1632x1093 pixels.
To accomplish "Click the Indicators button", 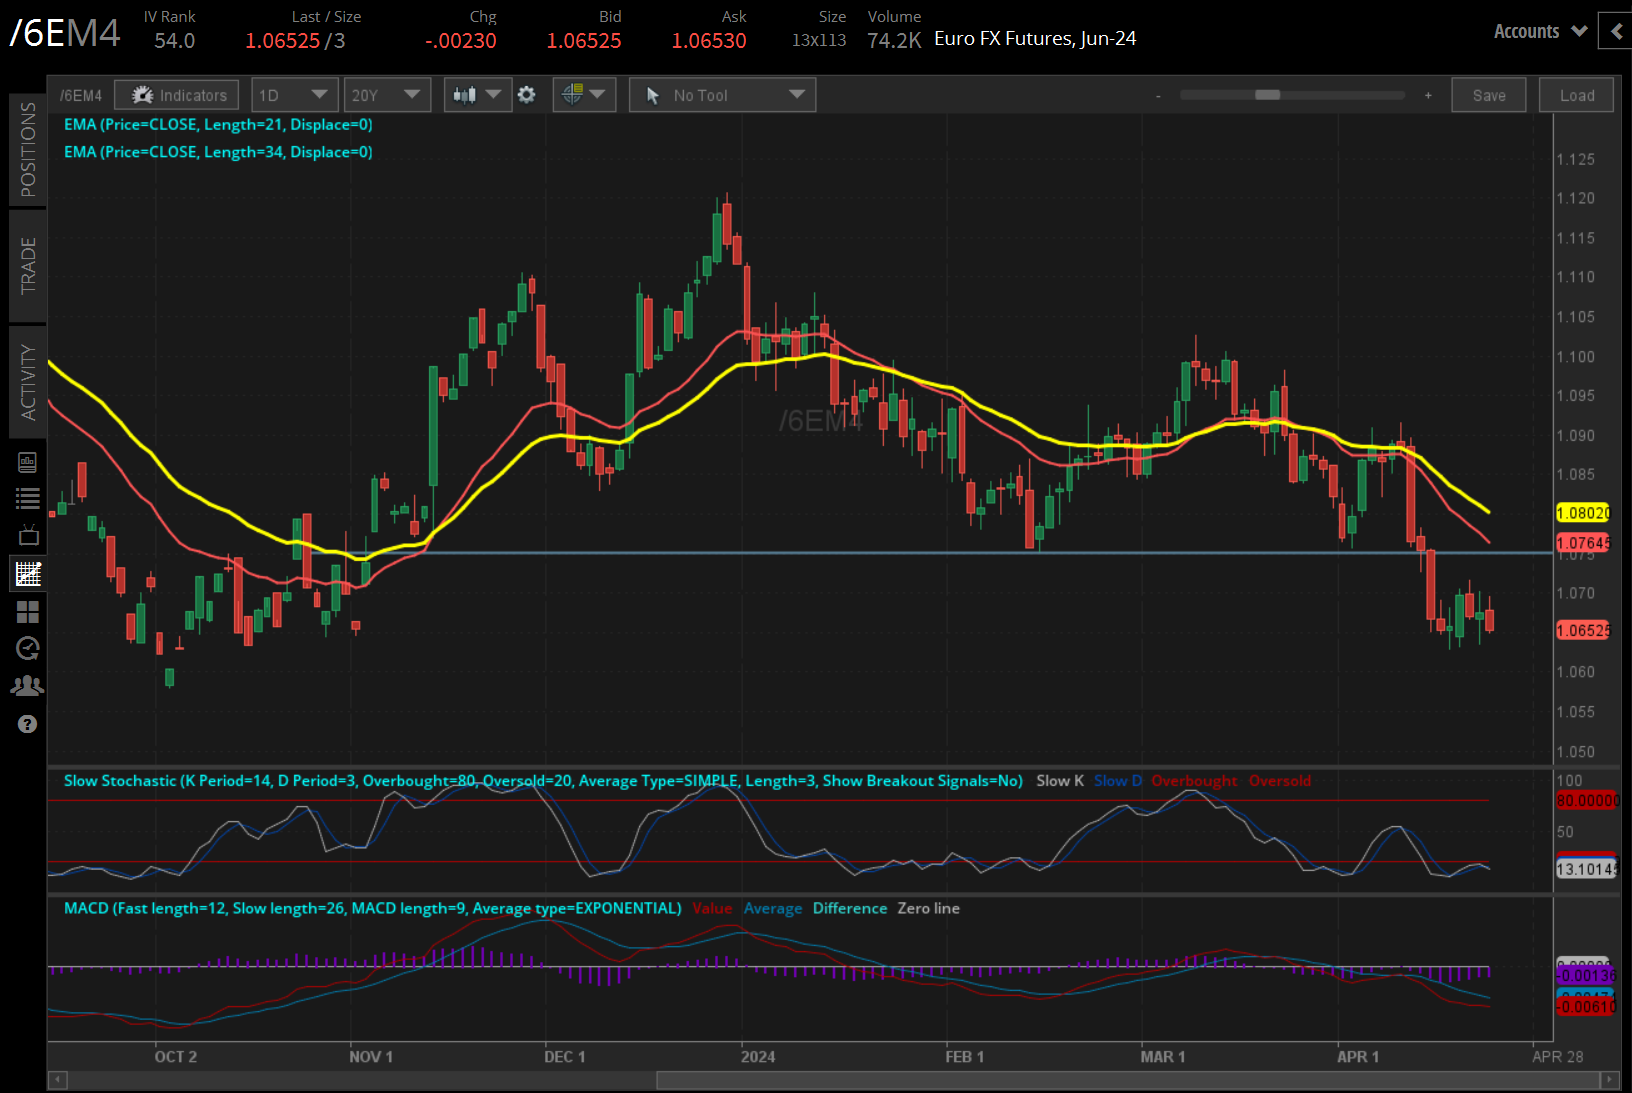I will point(177,95).
